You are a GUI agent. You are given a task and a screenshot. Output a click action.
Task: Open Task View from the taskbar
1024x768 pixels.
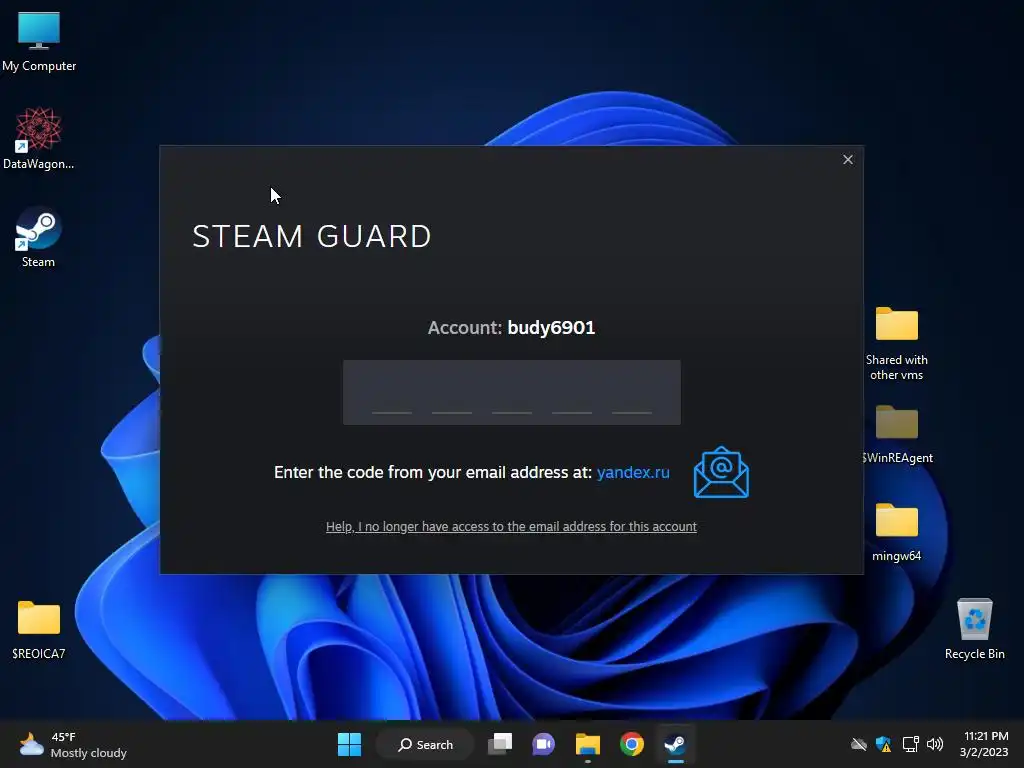[x=500, y=744]
